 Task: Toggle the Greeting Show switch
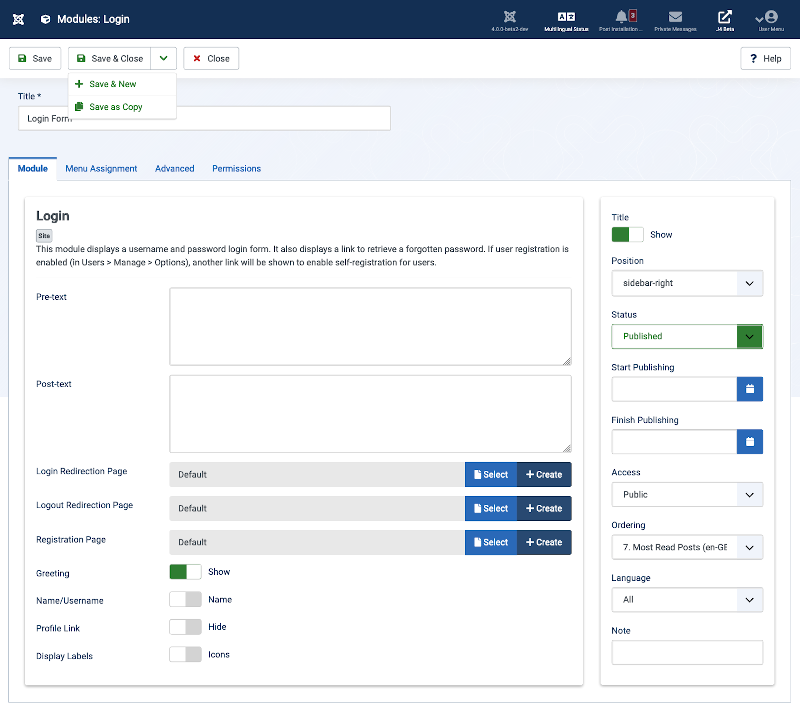185,572
